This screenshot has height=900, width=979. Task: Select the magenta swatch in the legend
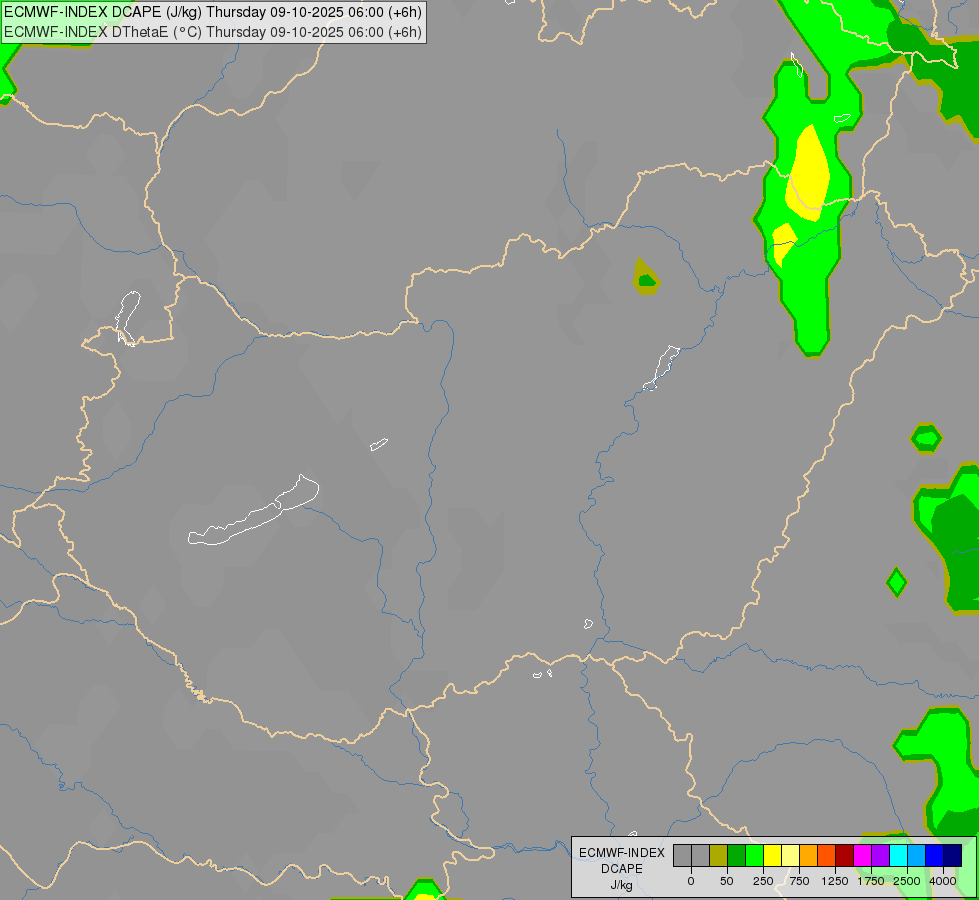863,856
